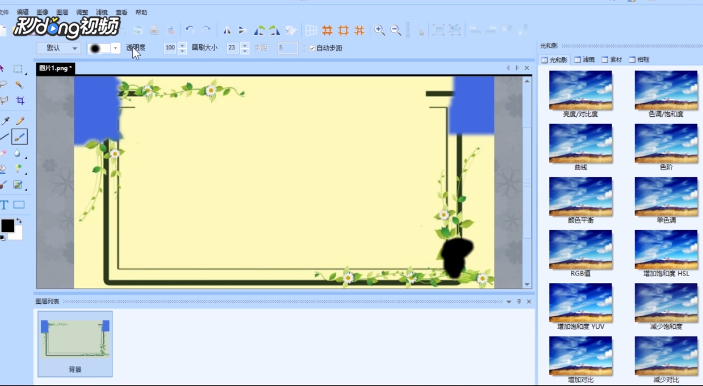703x386 pixels.
Task: Click the Redo arrow in toolbar
Action: [206, 30]
